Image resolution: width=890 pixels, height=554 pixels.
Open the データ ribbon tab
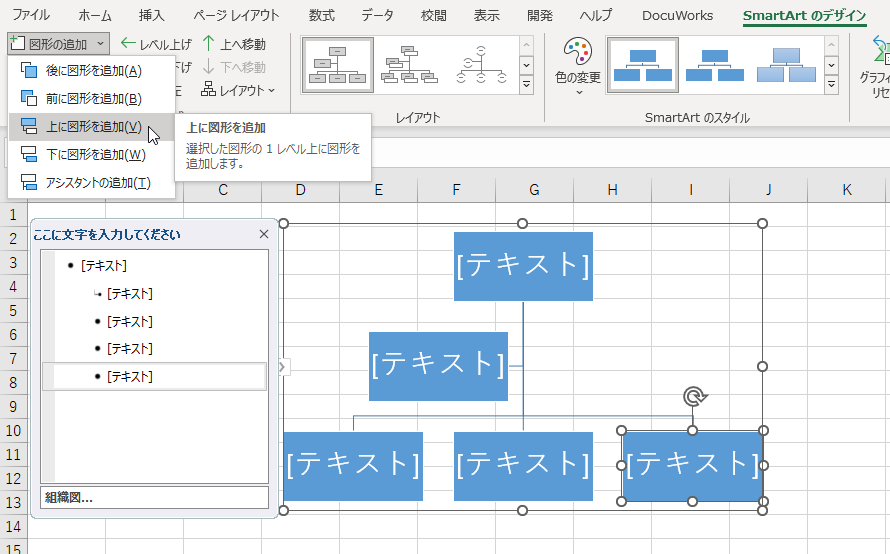[377, 15]
